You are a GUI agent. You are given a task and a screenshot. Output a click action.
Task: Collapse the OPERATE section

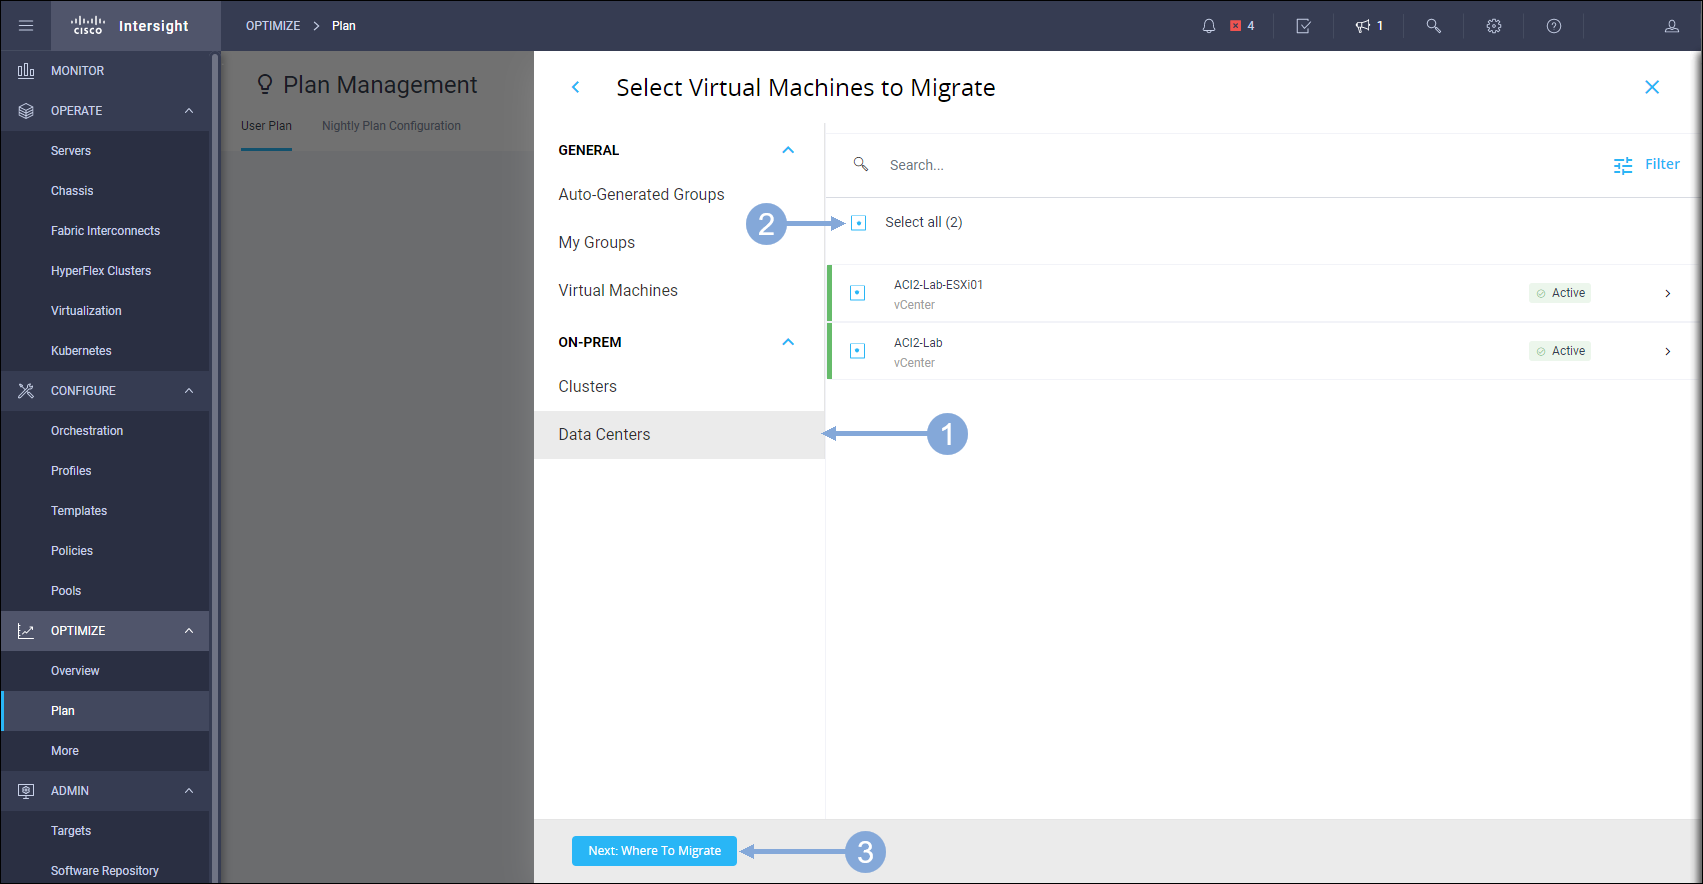(x=189, y=111)
